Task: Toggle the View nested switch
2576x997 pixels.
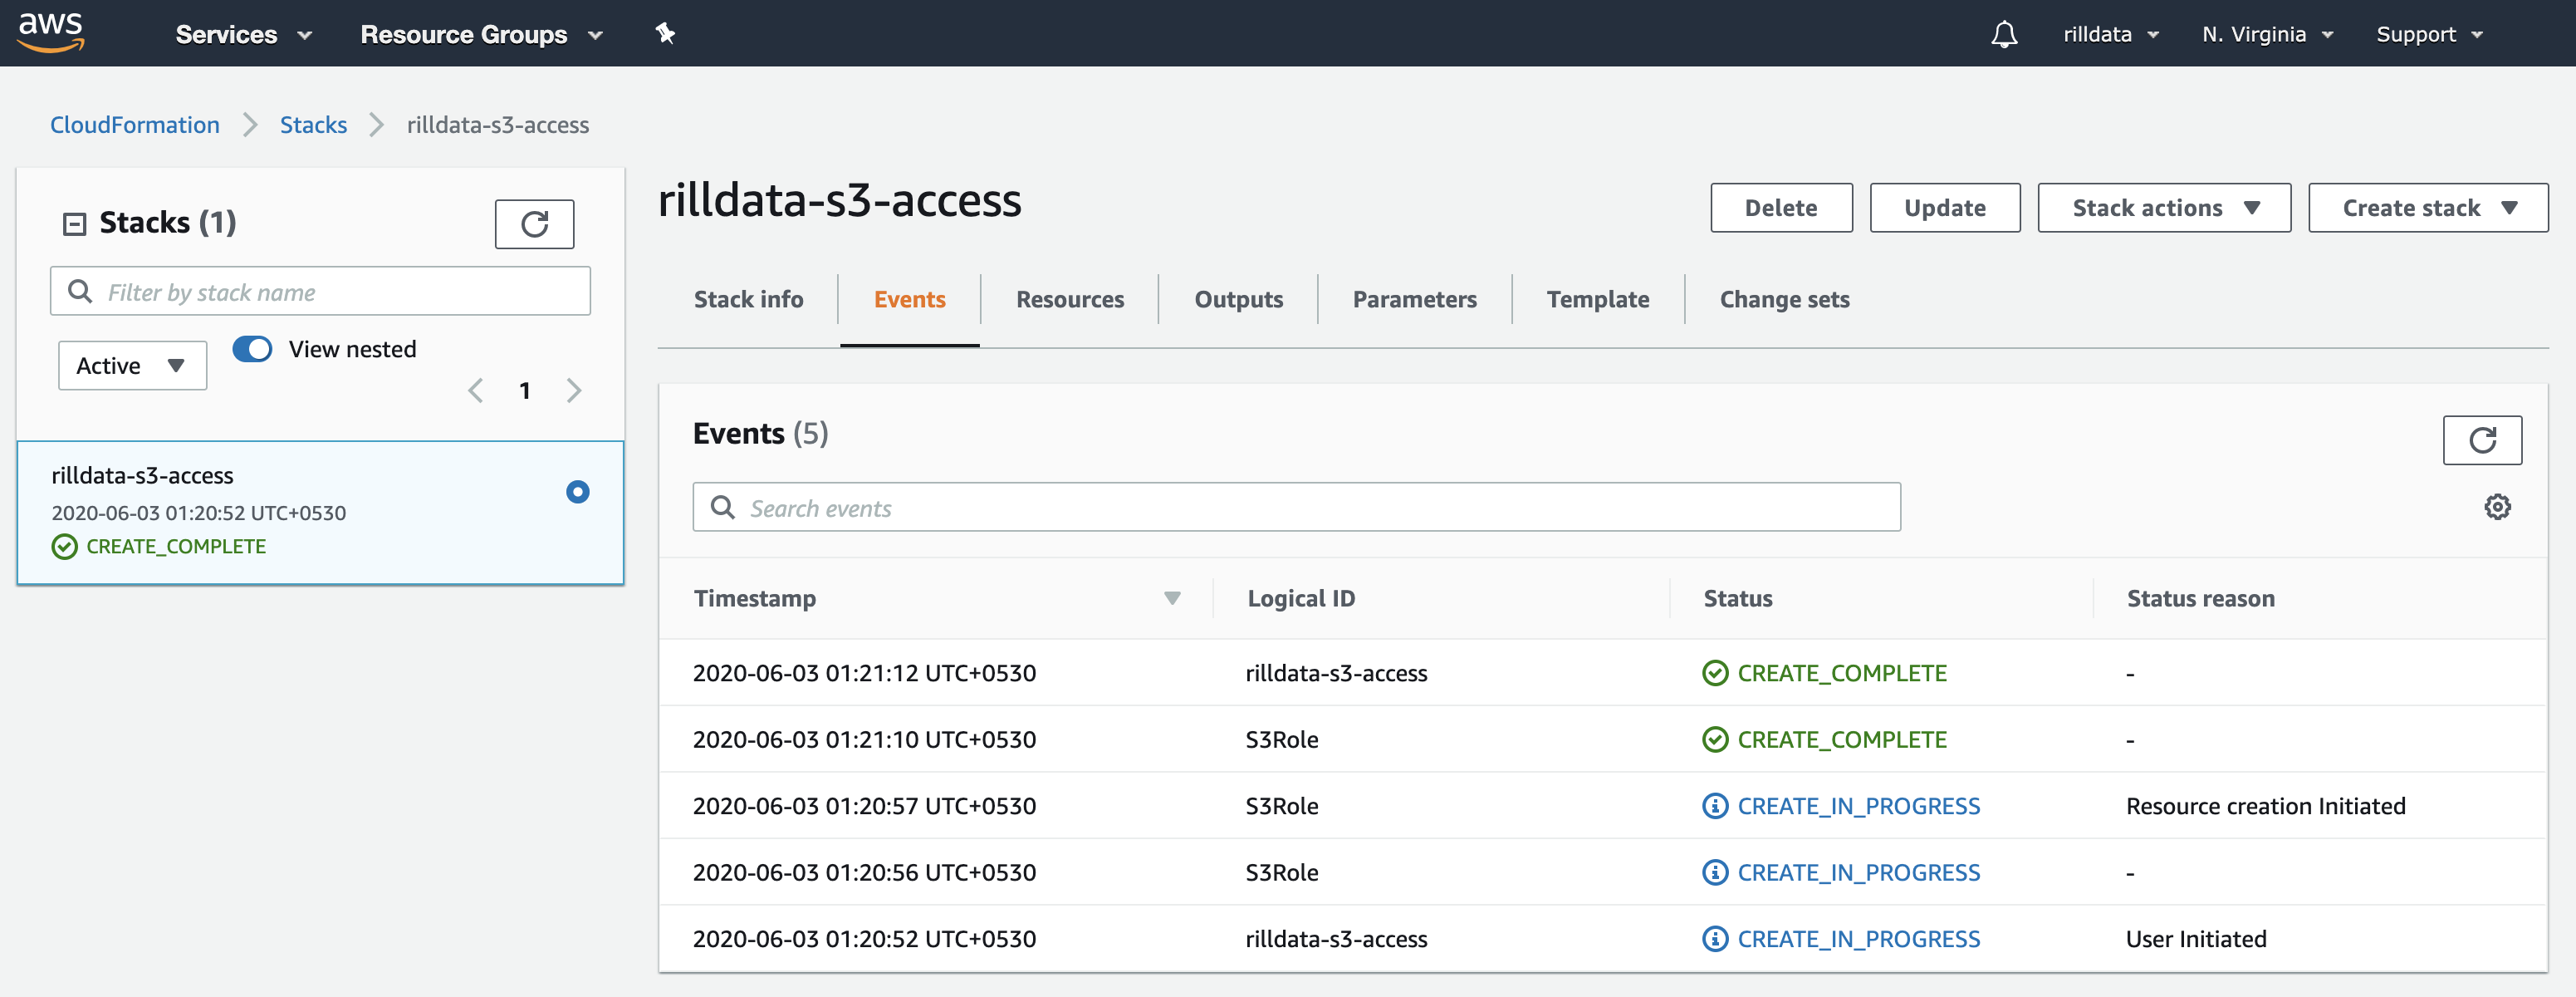Action: coord(252,349)
